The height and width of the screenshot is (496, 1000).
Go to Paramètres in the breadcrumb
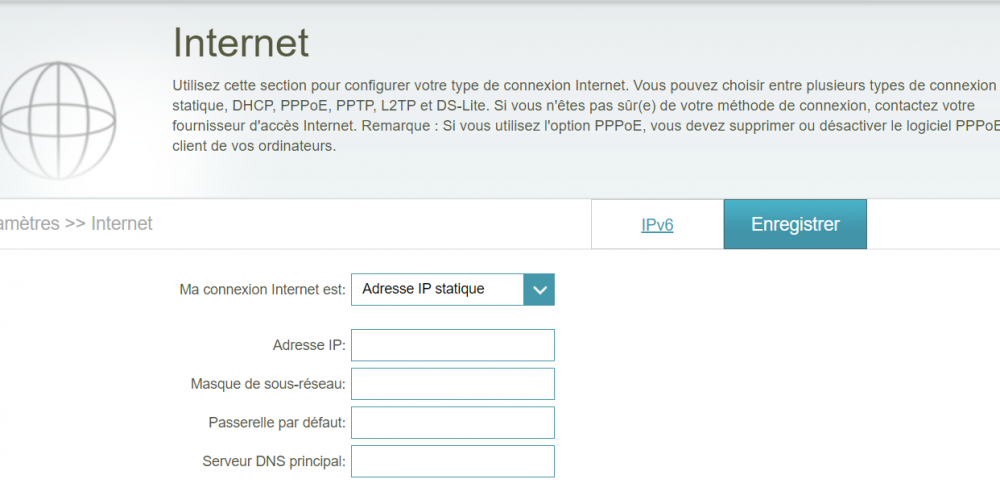(28, 224)
